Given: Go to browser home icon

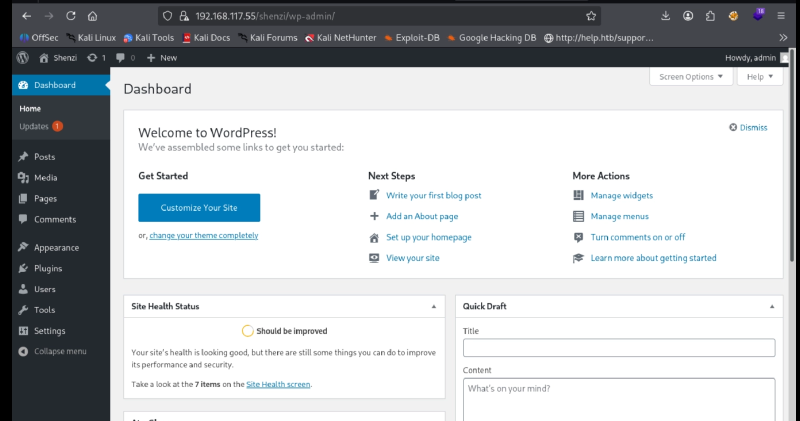Looking at the screenshot, I should [x=92, y=16].
